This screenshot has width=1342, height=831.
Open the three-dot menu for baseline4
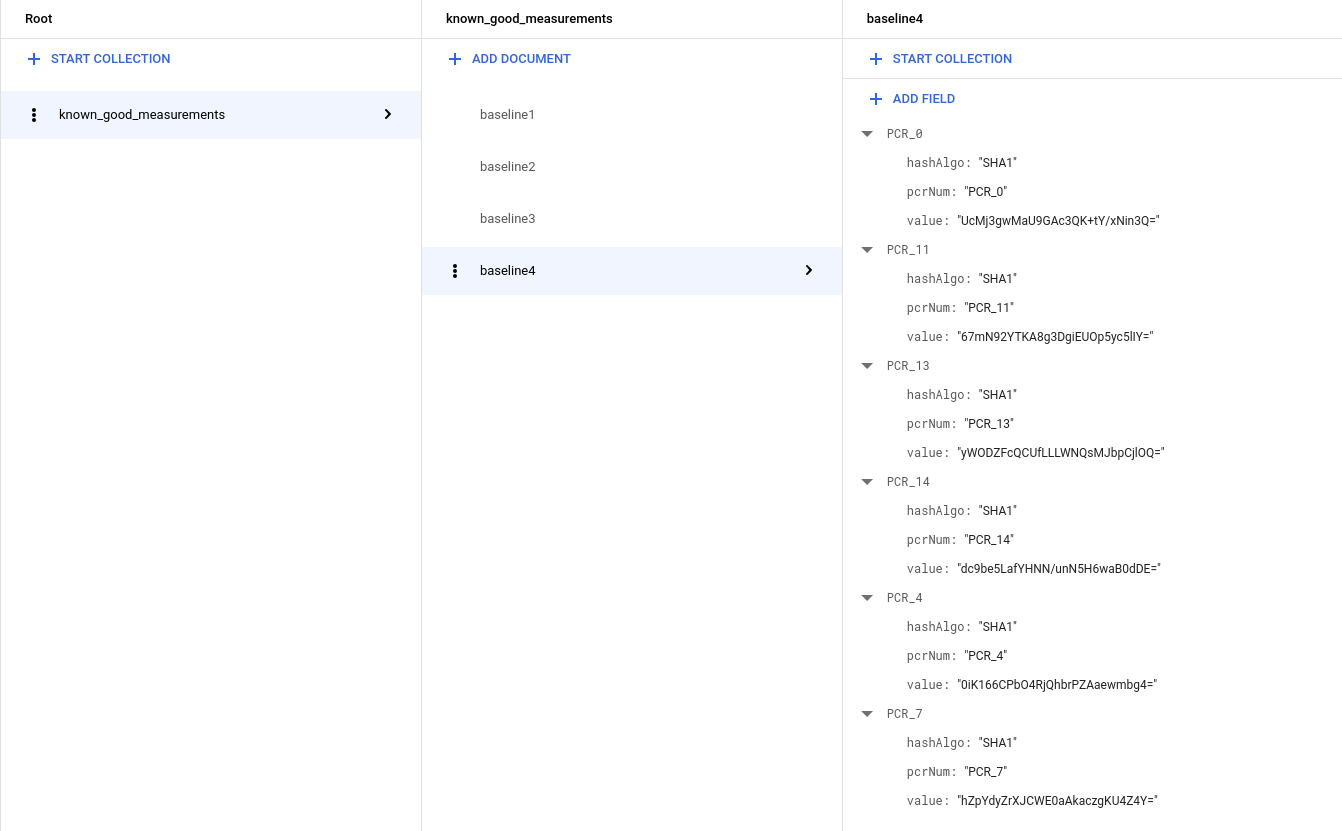455,271
